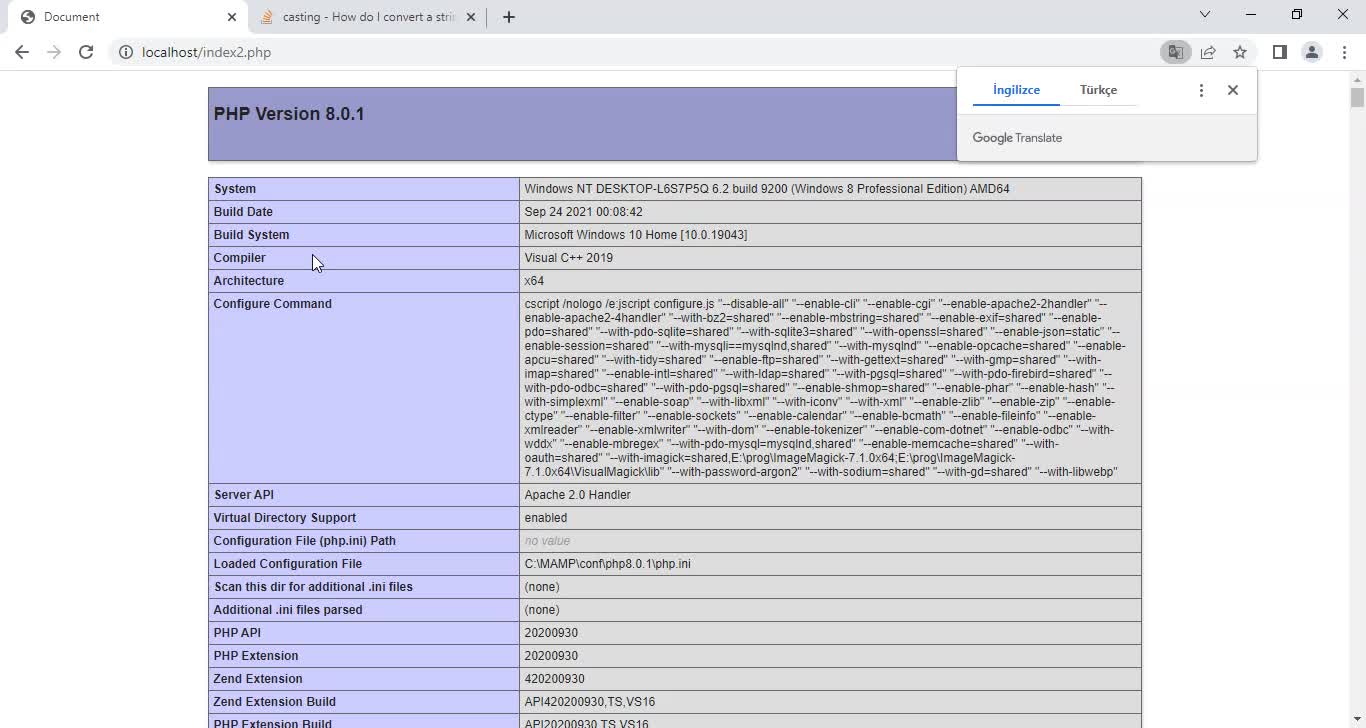Select İngilizce in translate popup

coord(1016,90)
